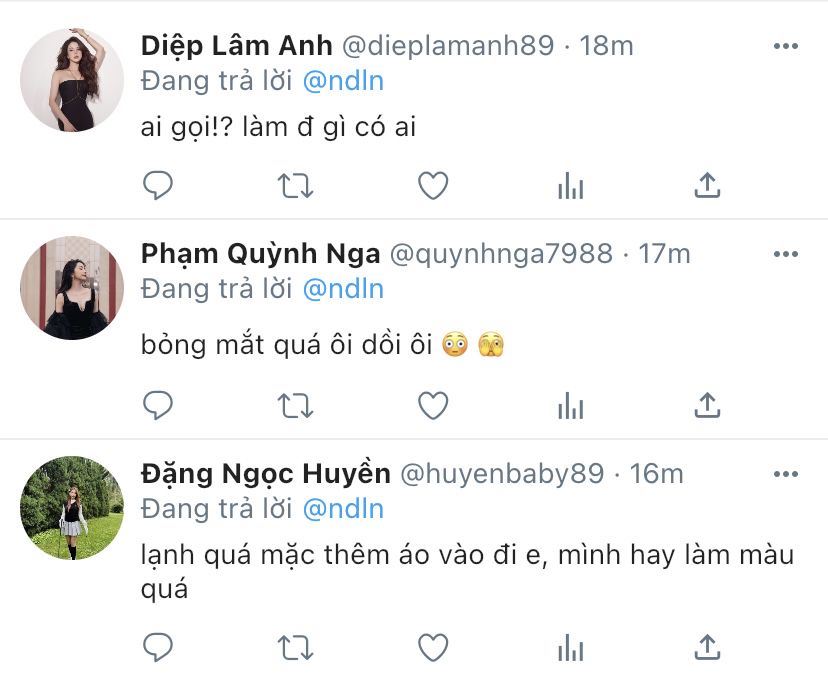The height and width of the screenshot is (676, 828).
Task: Share Diệp Lâm Anh's tweet
Action: pos(707,185)
